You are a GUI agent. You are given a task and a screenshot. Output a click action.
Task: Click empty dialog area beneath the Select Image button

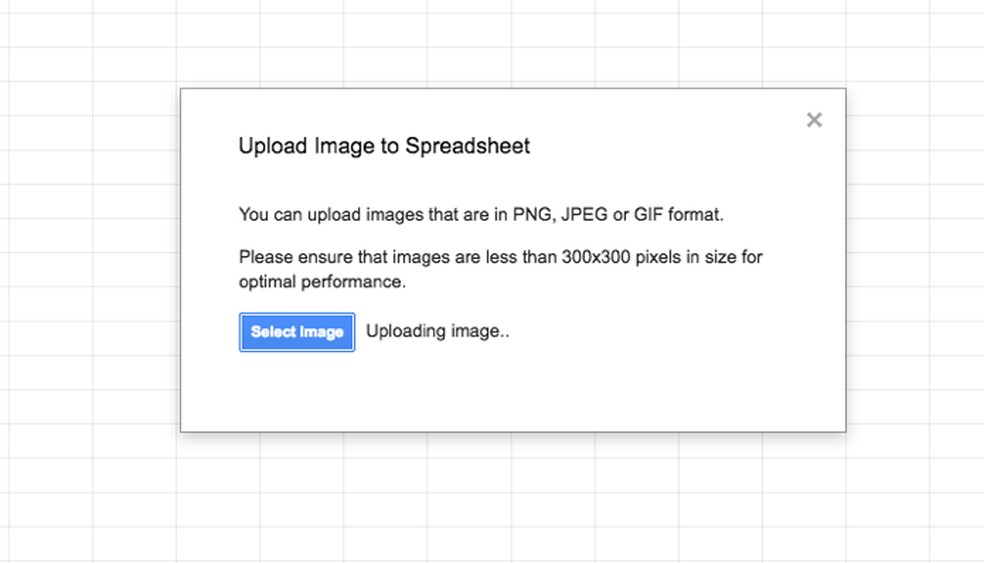tap(297, 392)
